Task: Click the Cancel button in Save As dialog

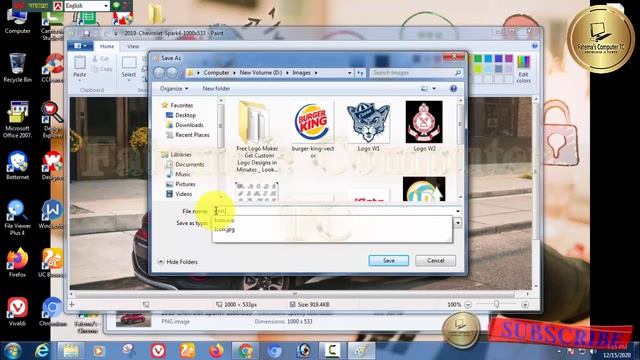Action: (x=436, y=260)
